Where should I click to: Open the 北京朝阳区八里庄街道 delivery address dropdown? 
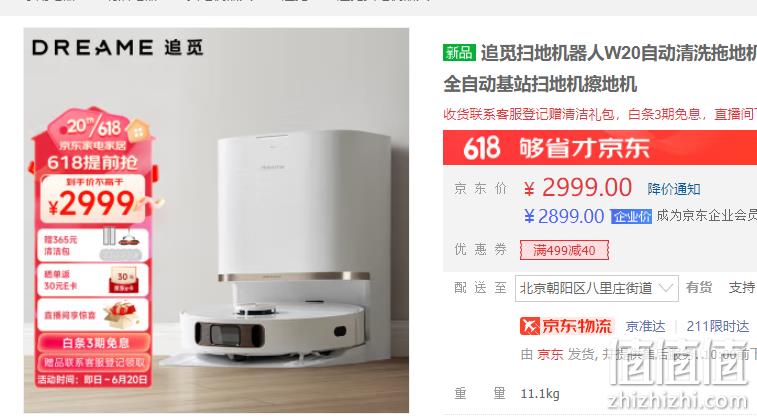pyautogui.click(x=596, y=288)
